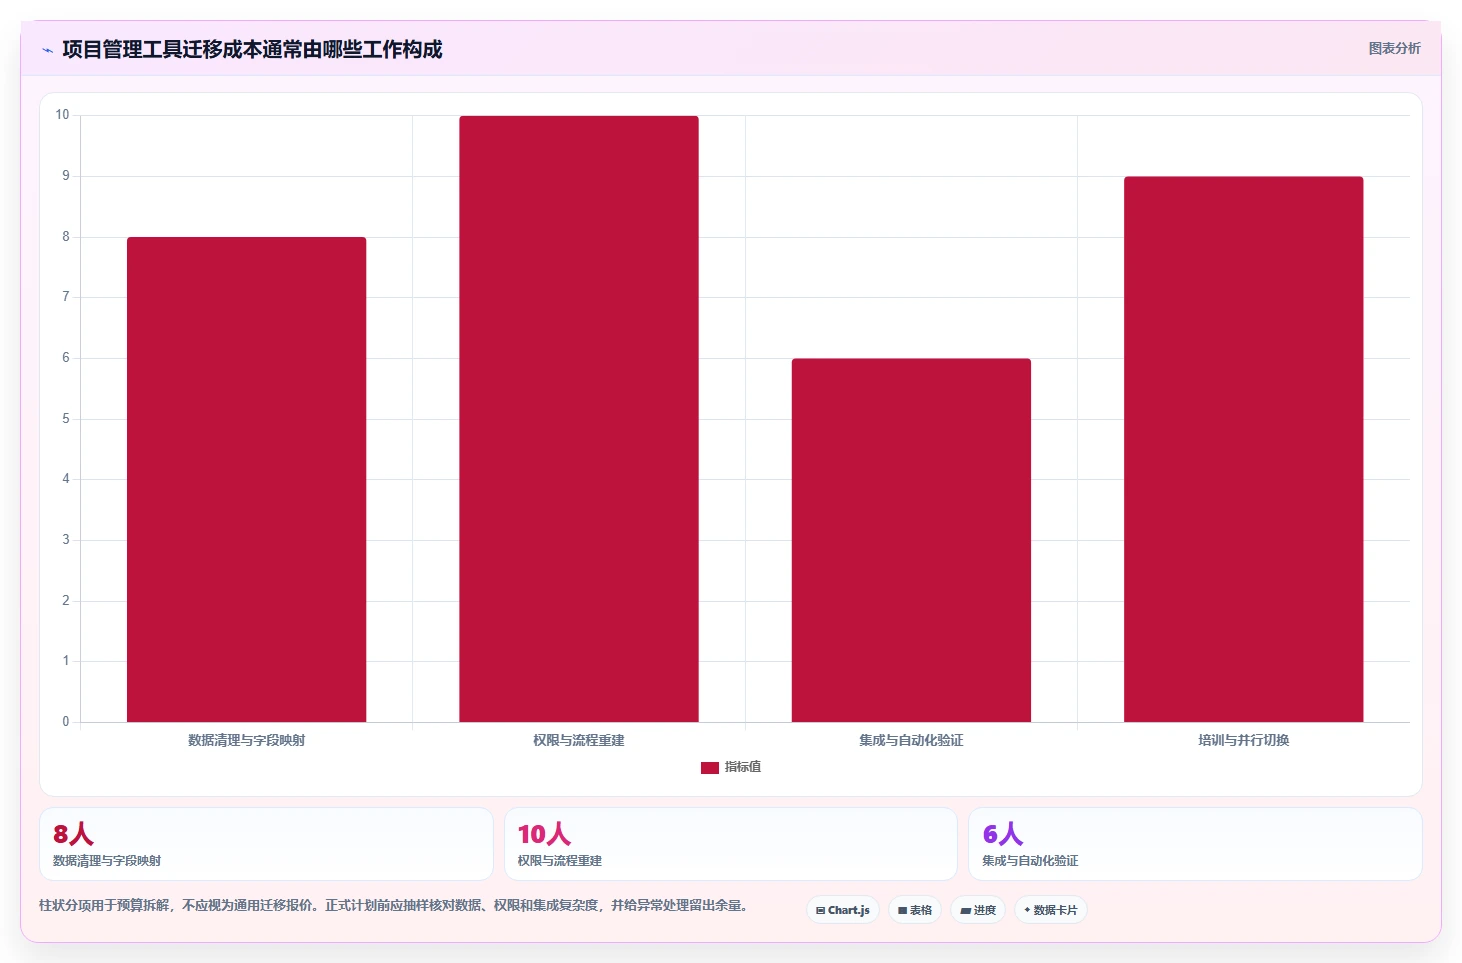The height and width of the screenshot is (963, 1462).
Task: Open the 6人 data card
Action: point(1195,844)
